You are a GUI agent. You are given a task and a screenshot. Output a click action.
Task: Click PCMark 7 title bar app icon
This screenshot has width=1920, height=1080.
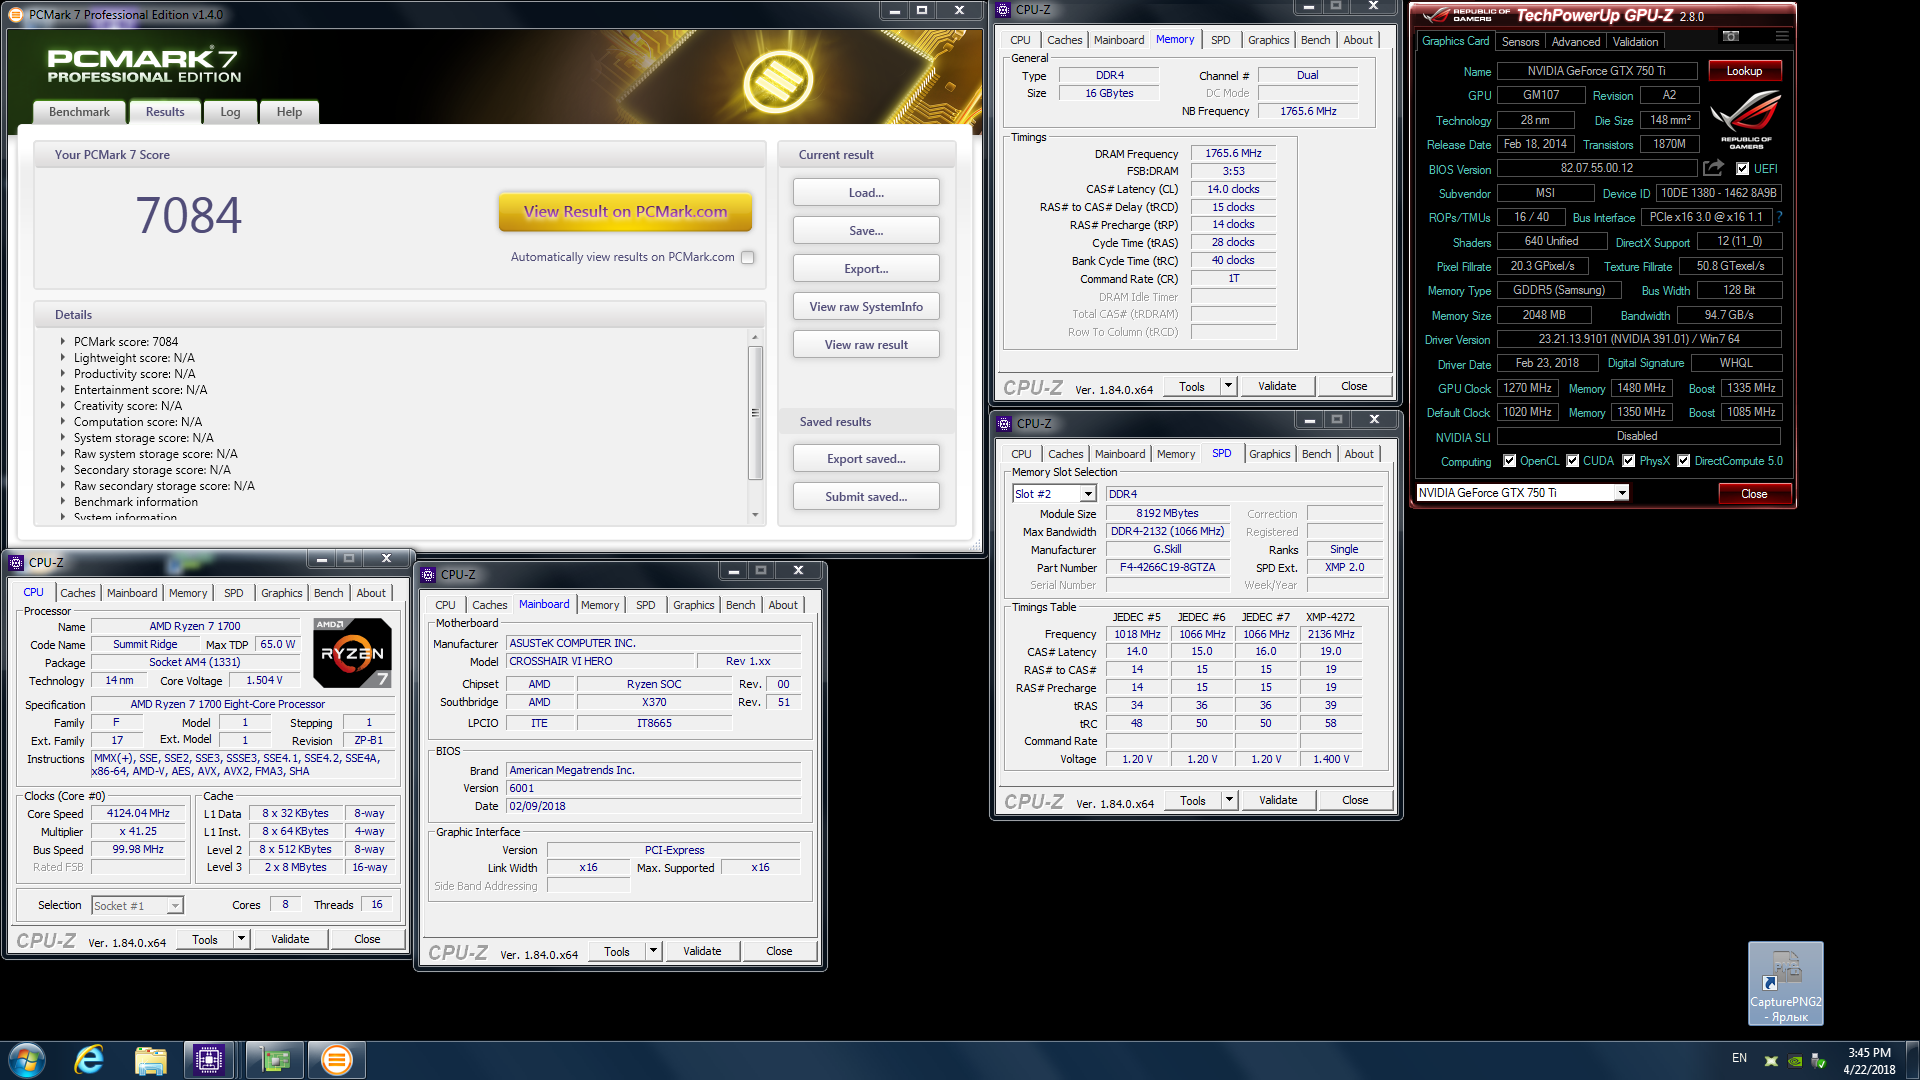[16, 14]
